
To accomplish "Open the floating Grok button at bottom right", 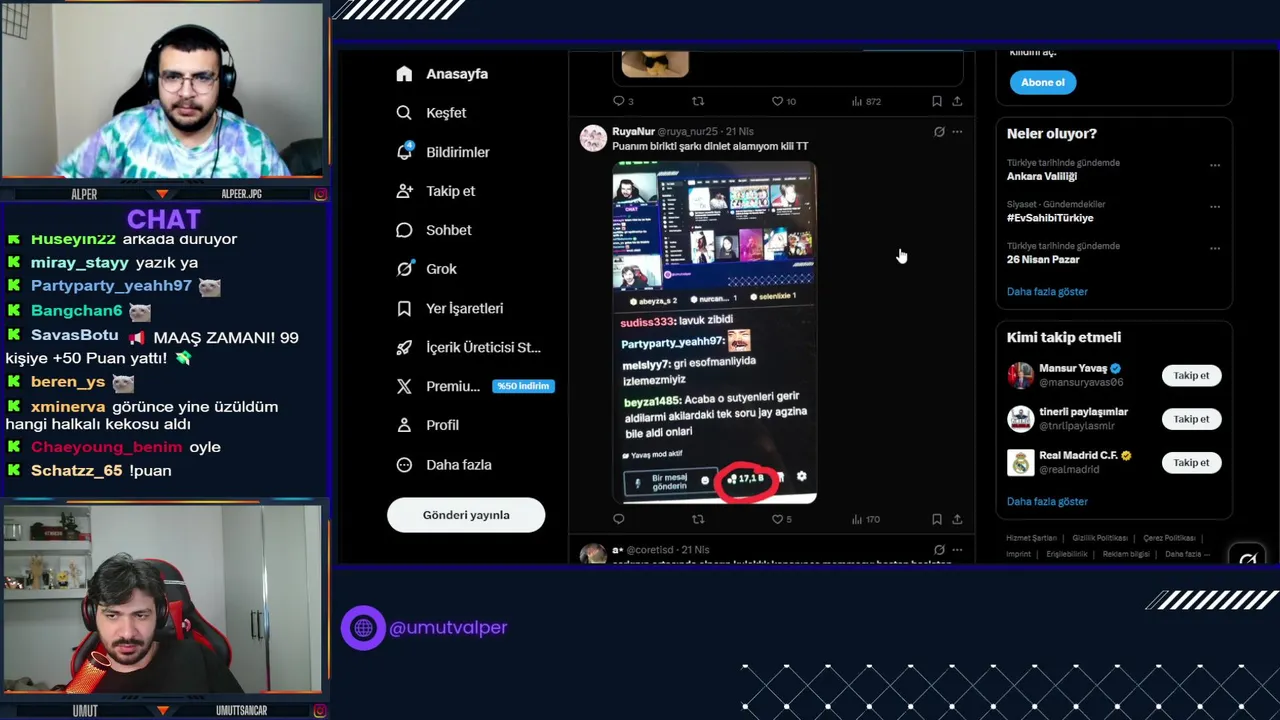I will click(x=1248, y=559).
